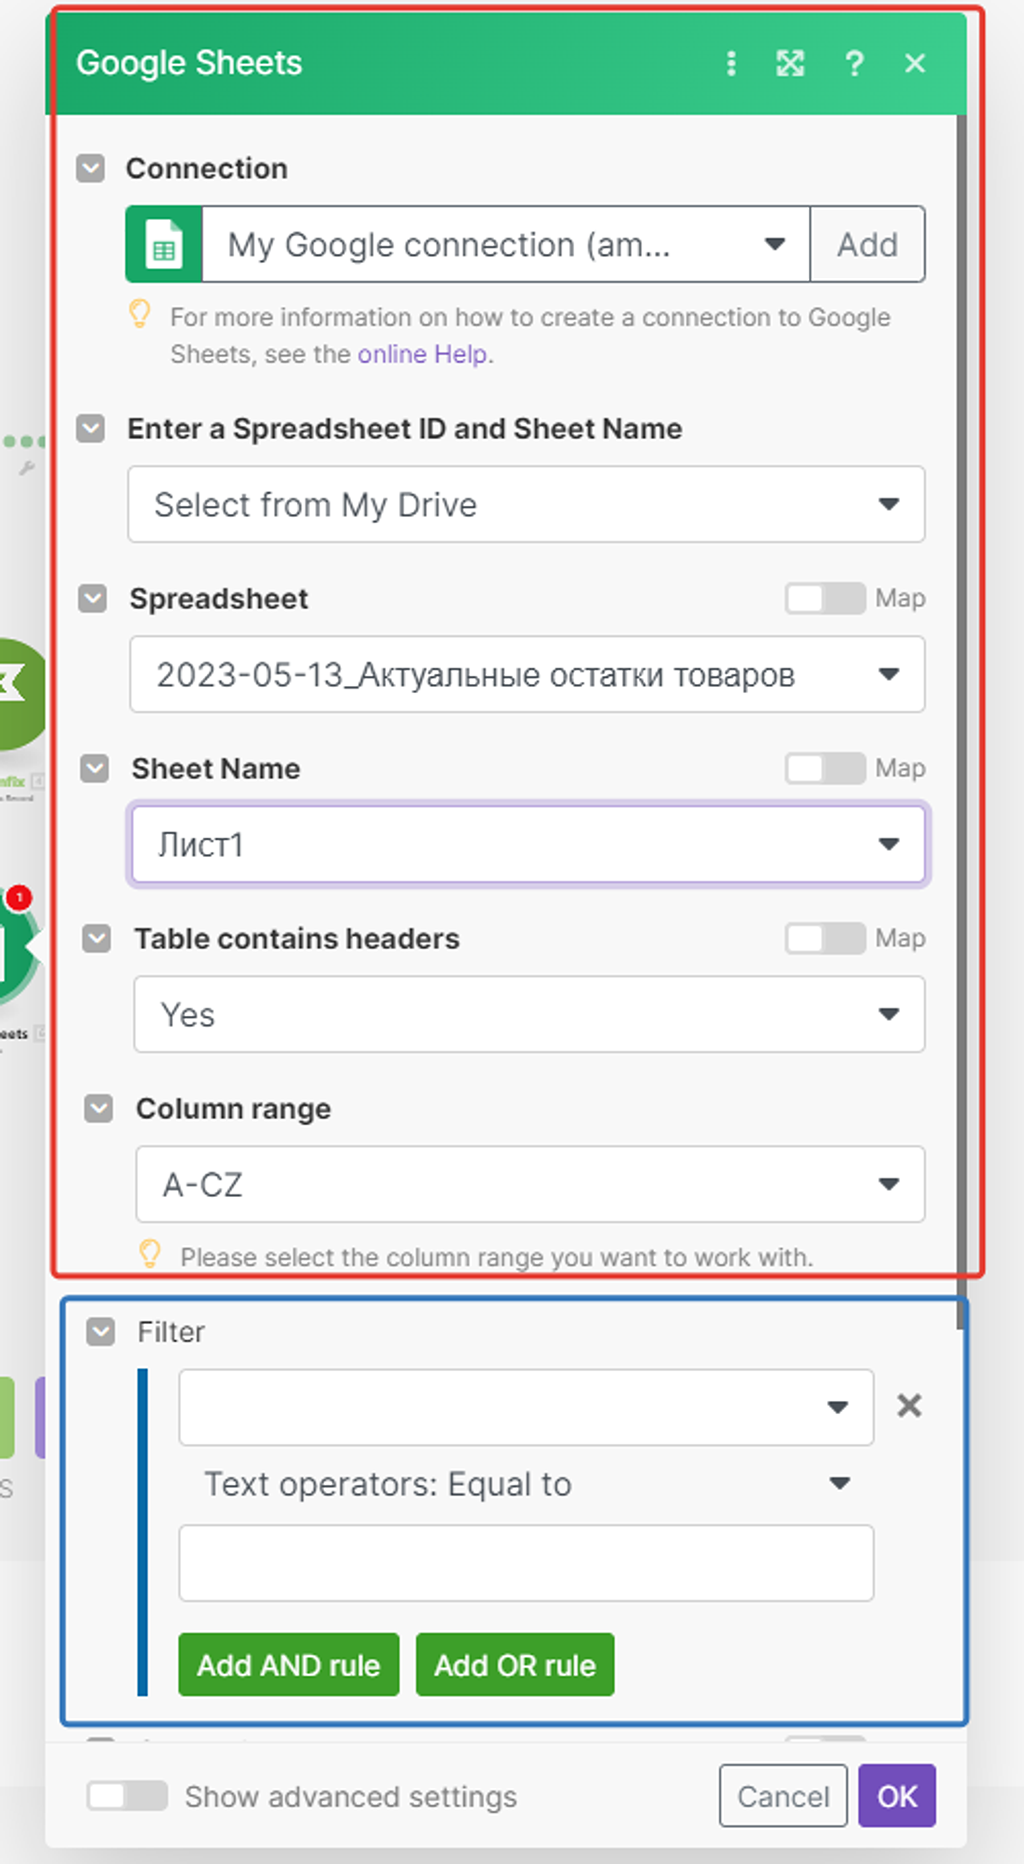Open the three-dot module options menu

coord(731,63)
